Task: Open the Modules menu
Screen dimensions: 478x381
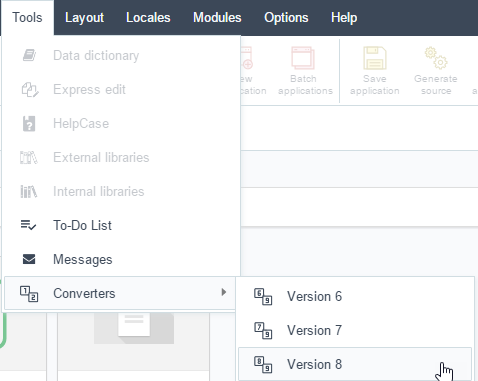Action: [217, 18]
